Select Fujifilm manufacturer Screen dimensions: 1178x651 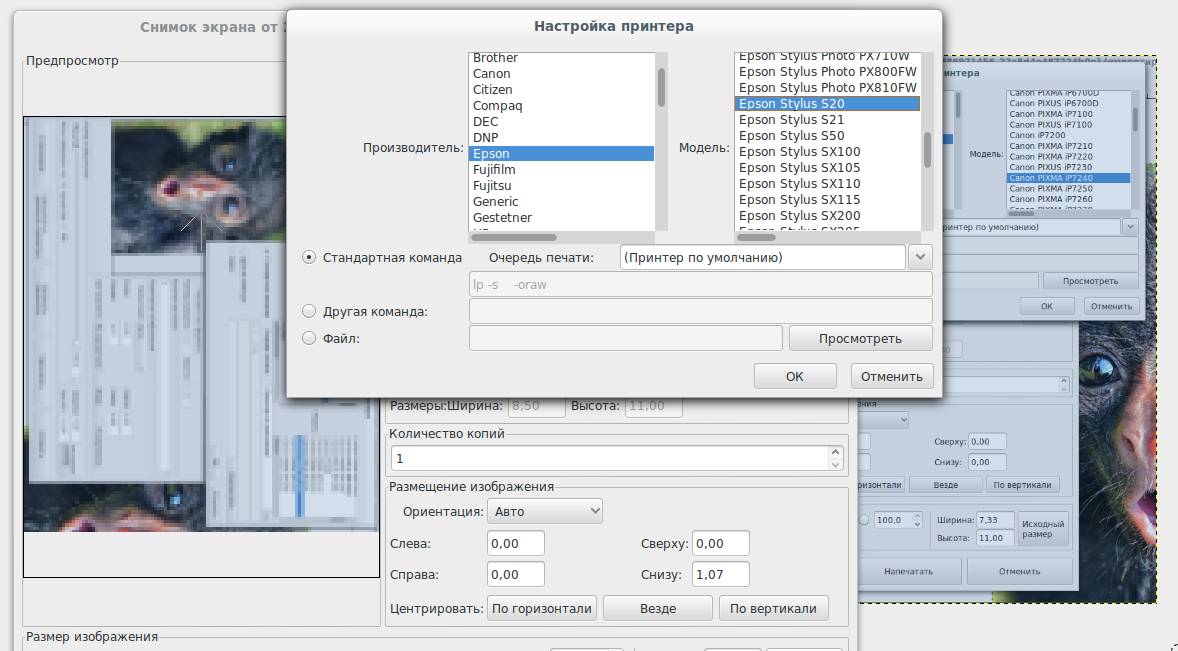point(561,170)
